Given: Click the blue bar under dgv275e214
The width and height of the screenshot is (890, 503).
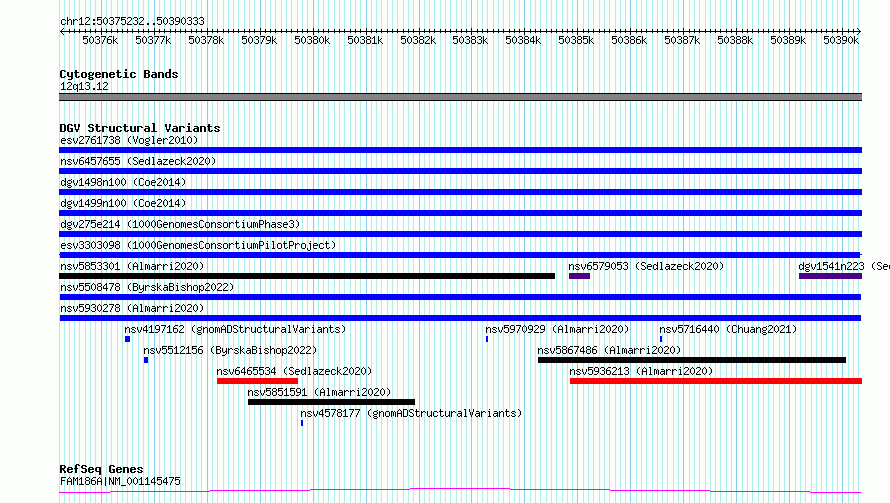Looking at the screenshot, I should pos(460,234).
